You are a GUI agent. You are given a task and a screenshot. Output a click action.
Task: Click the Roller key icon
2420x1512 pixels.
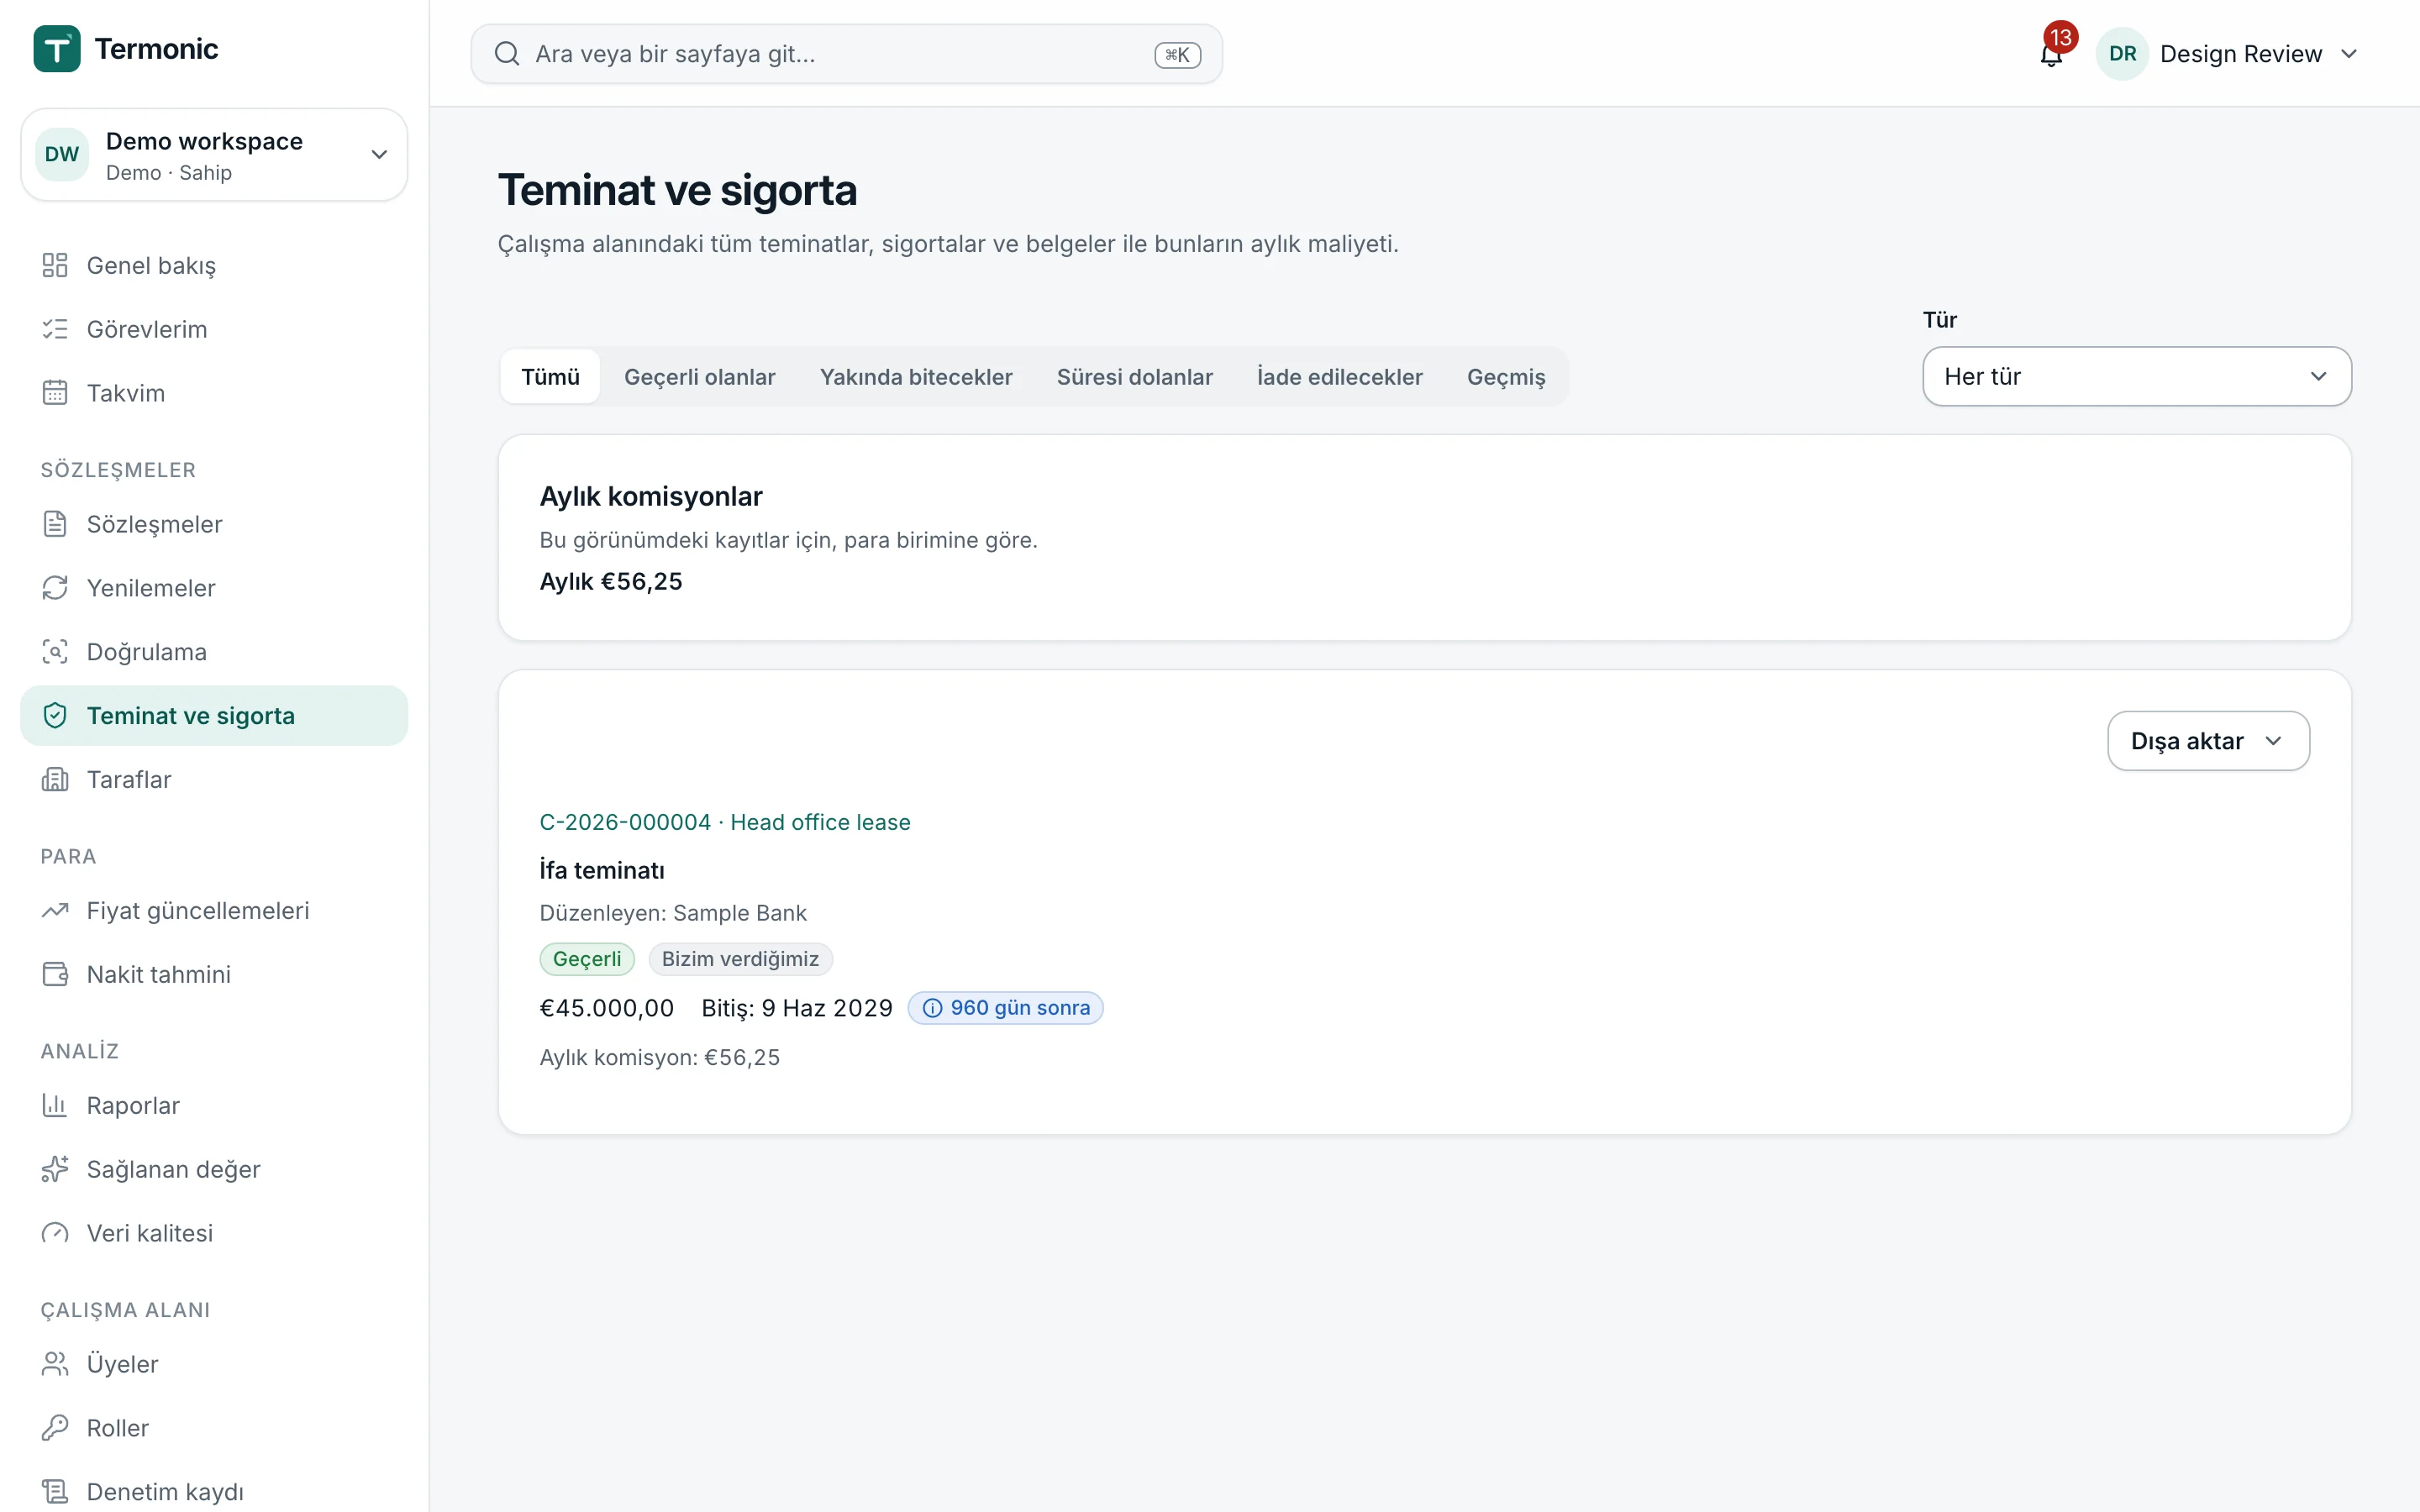pyautogui.click(x=55, y=1429)
